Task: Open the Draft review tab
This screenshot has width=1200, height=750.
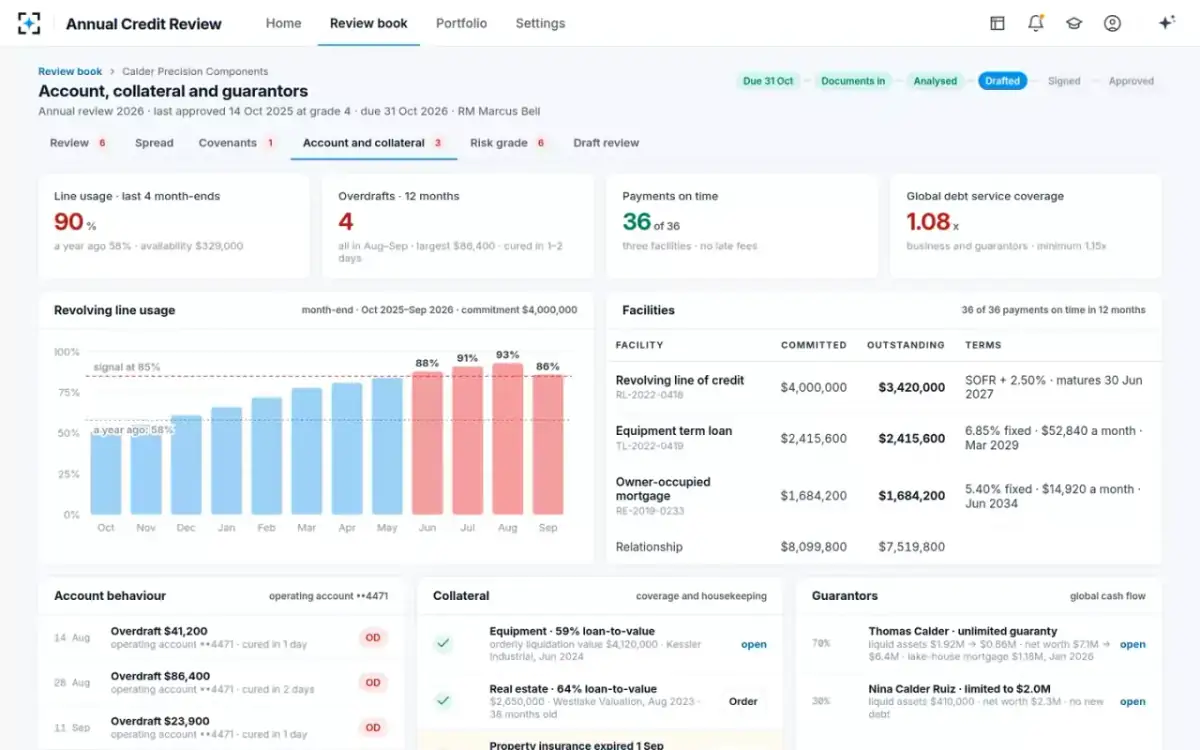Action: pyautogui.click(x=606, y=143)
